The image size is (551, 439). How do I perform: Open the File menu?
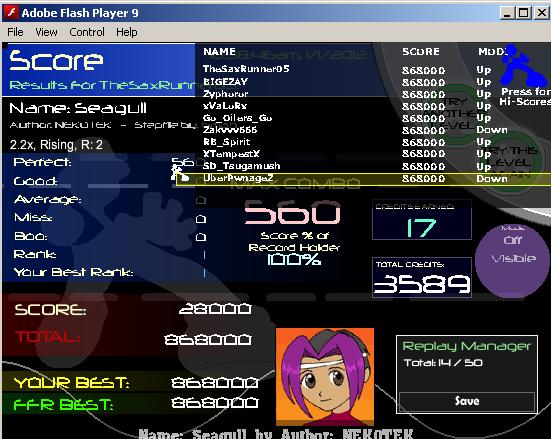pos(15,32)
